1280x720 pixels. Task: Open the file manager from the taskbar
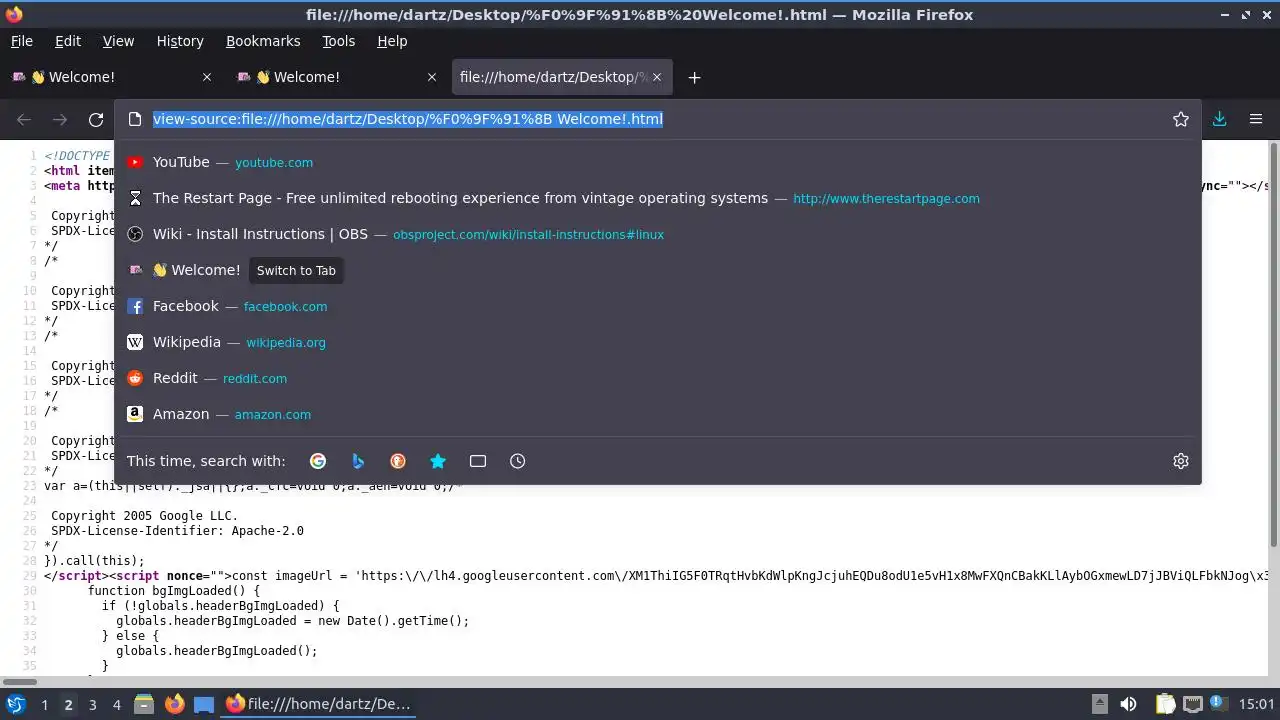coord(144,704)
